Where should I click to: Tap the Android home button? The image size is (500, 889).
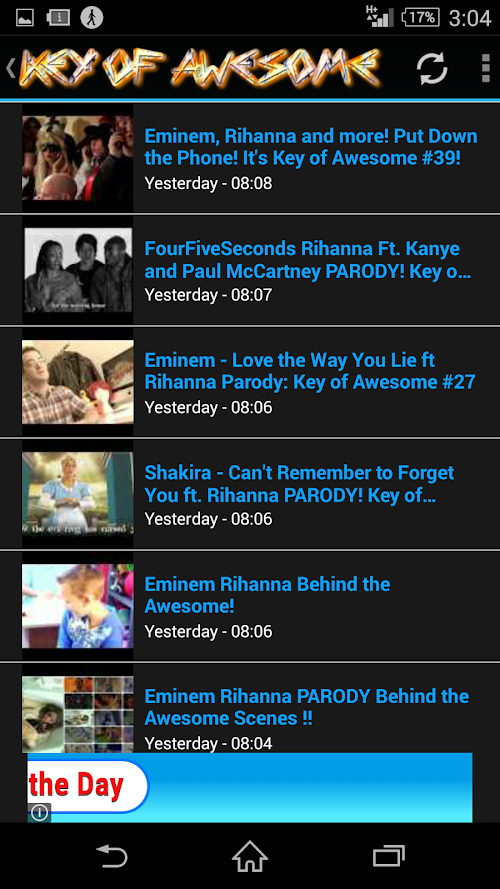pyautogui.click(x=250, y=856)
